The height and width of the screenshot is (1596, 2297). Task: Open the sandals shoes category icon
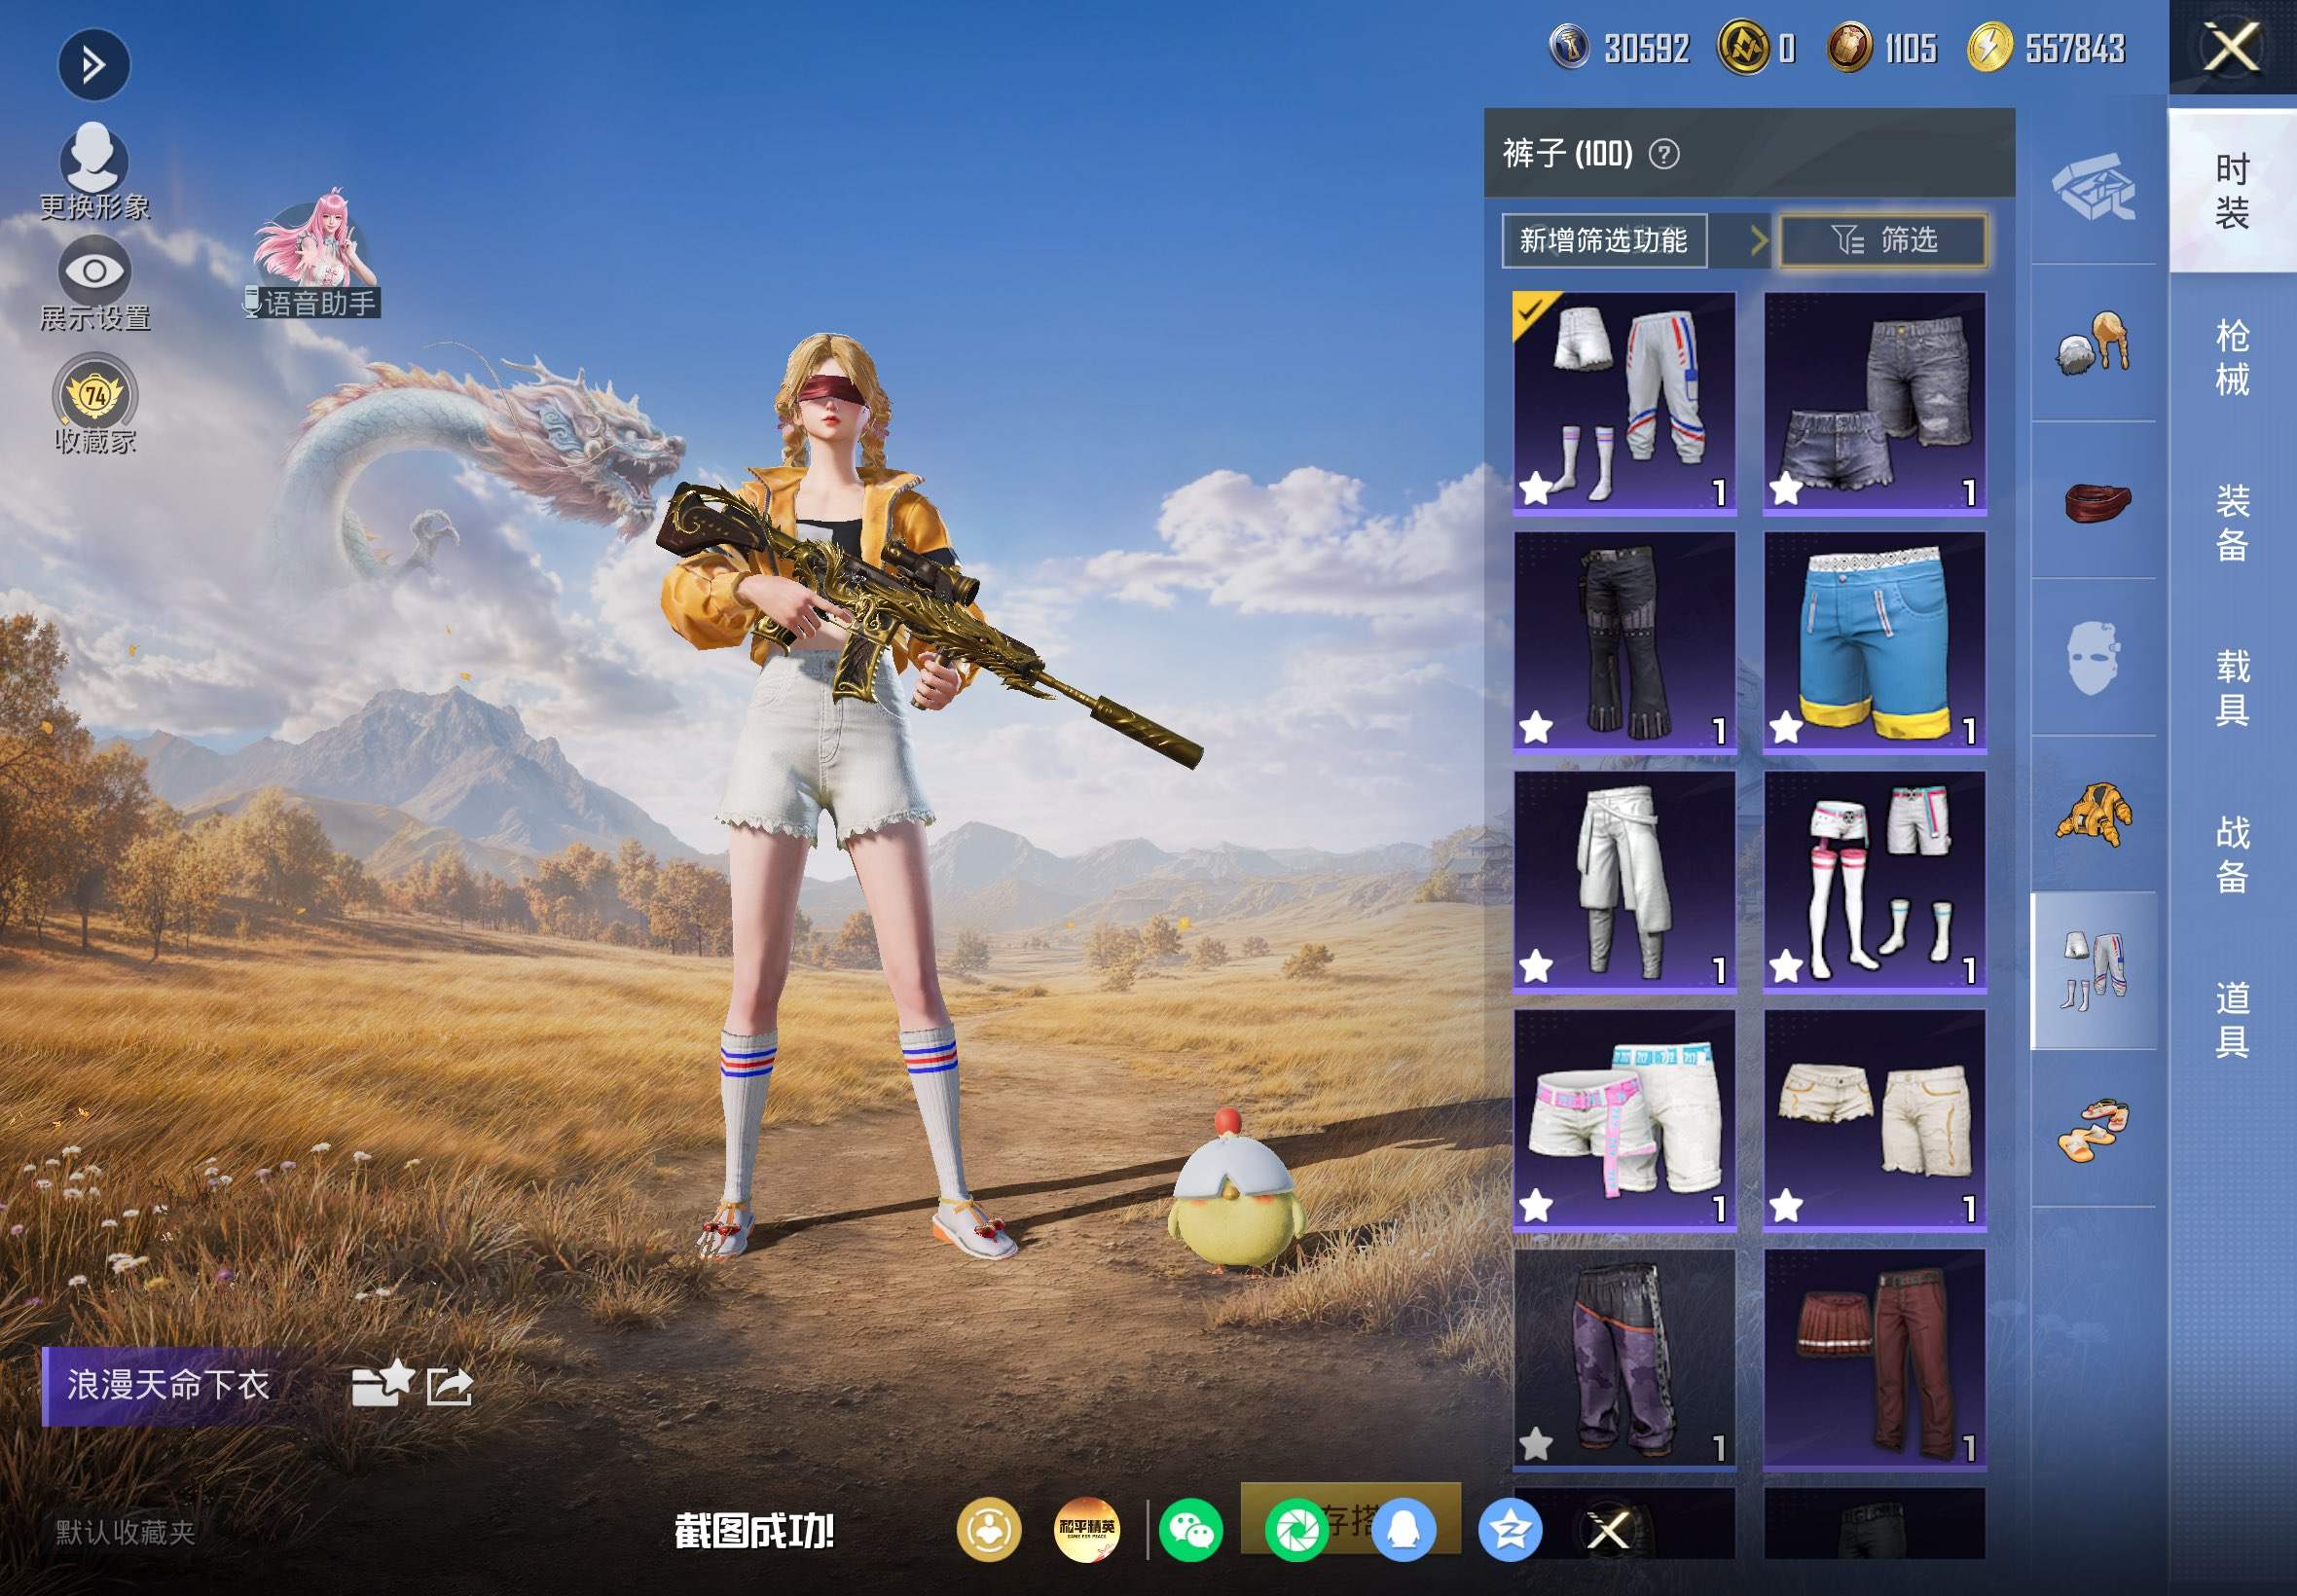(x=2093, y=1129)
